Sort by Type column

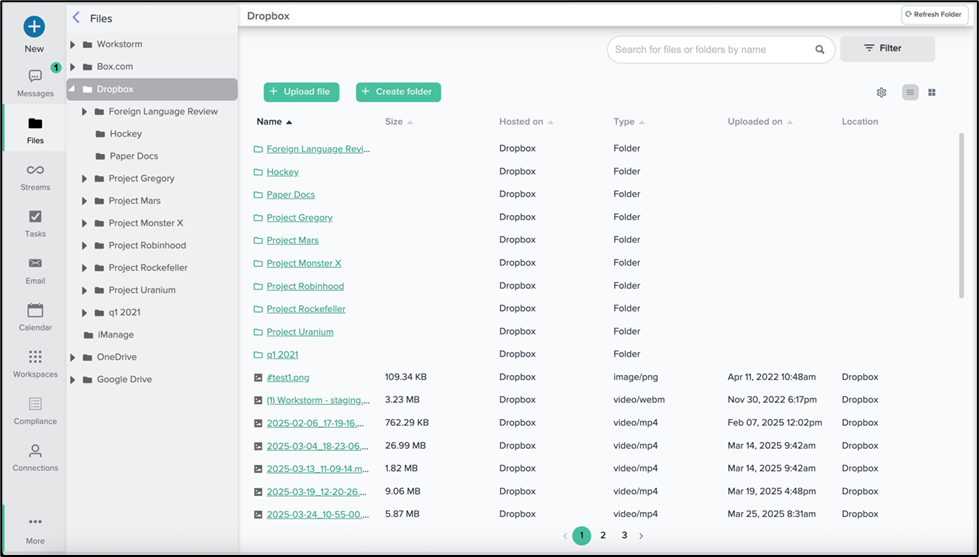(x=629, y=122)
